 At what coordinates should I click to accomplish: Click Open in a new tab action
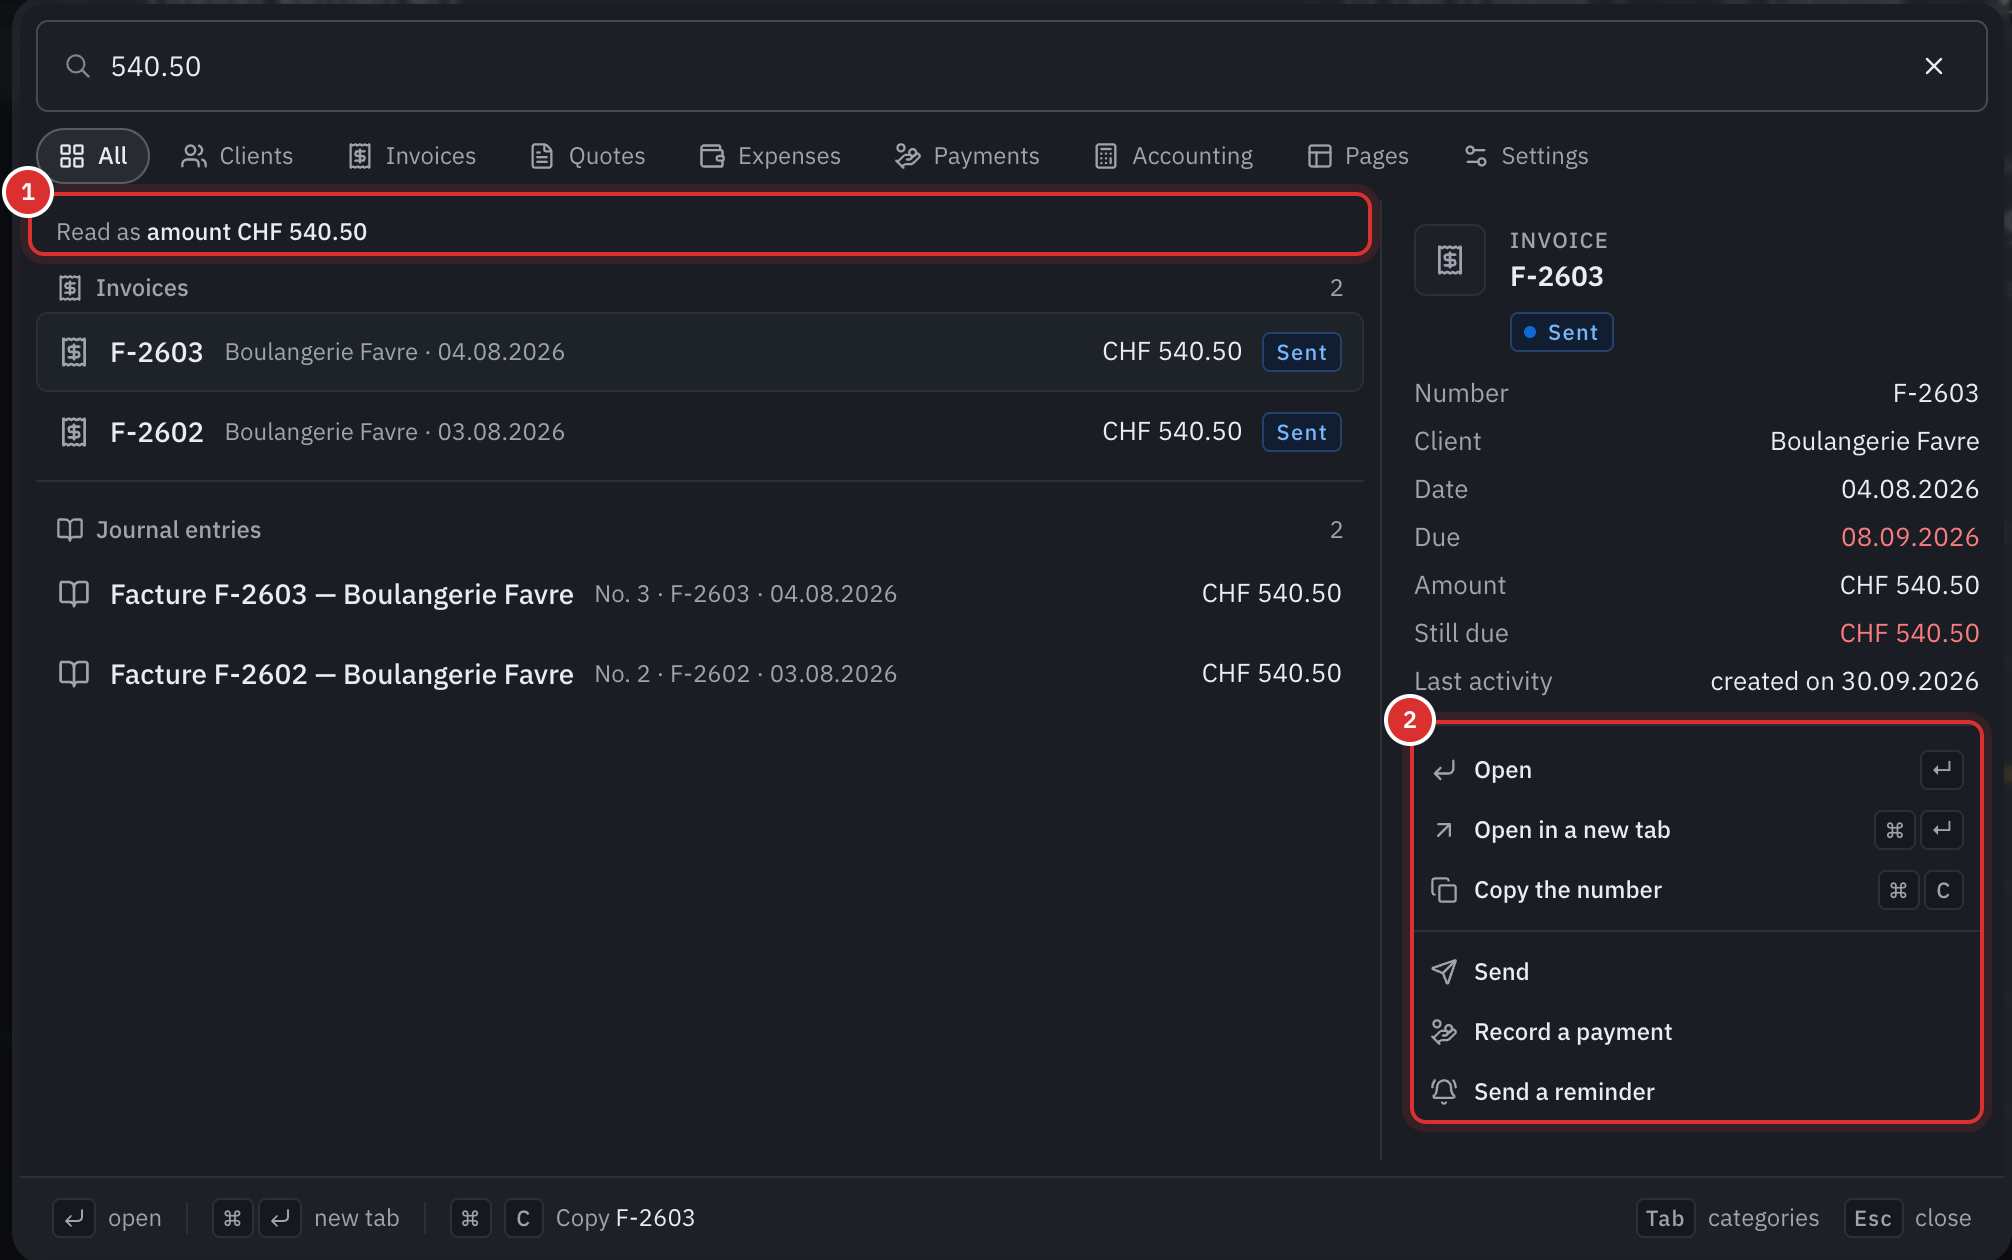pyautogui.click(x=1697, y=830)
